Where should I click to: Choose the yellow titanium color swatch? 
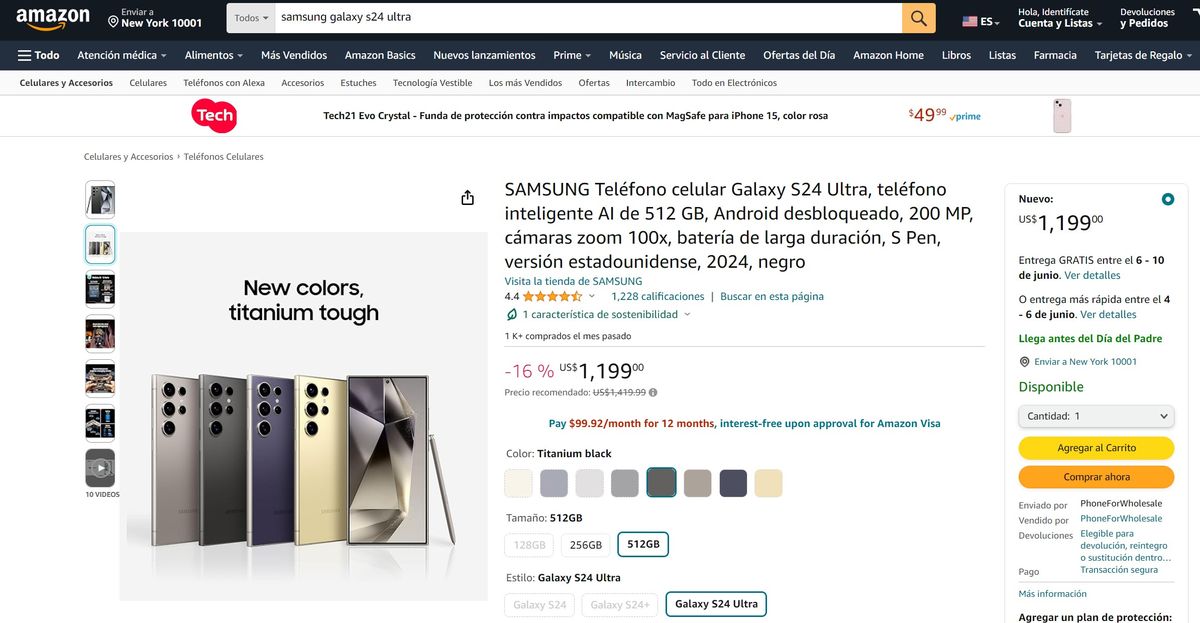768,483
